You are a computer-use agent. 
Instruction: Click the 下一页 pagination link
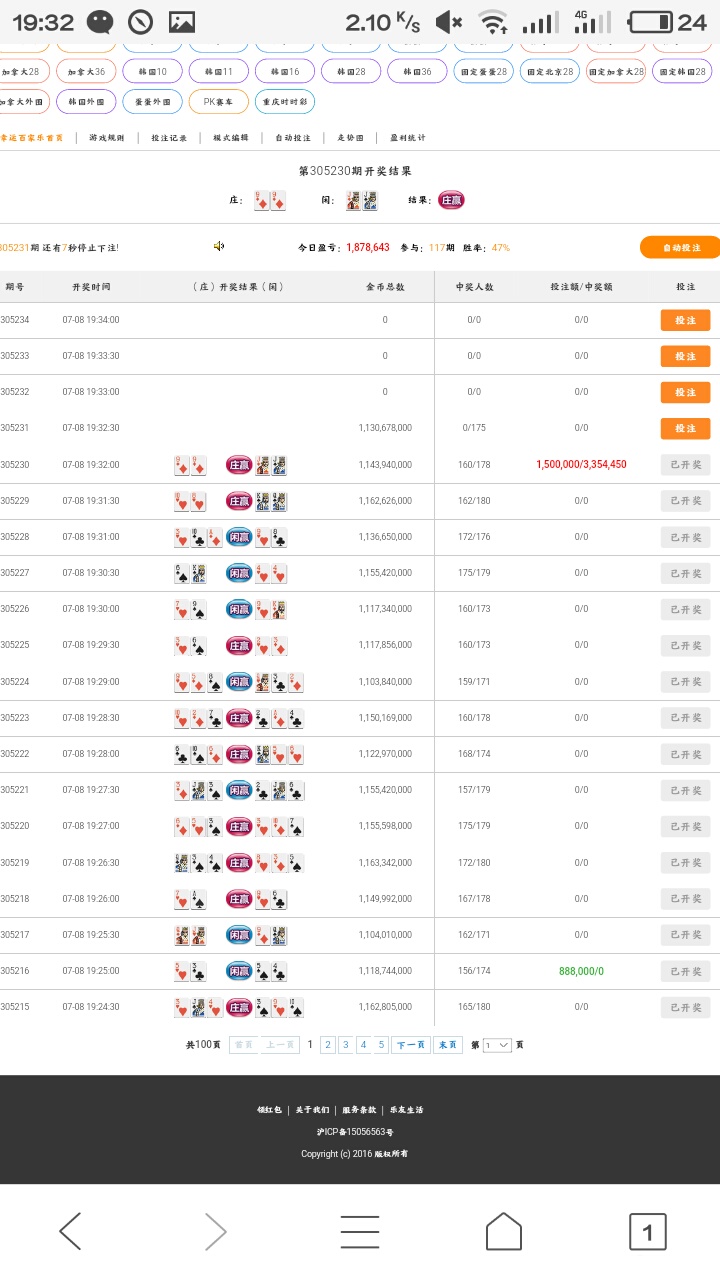410,1045
